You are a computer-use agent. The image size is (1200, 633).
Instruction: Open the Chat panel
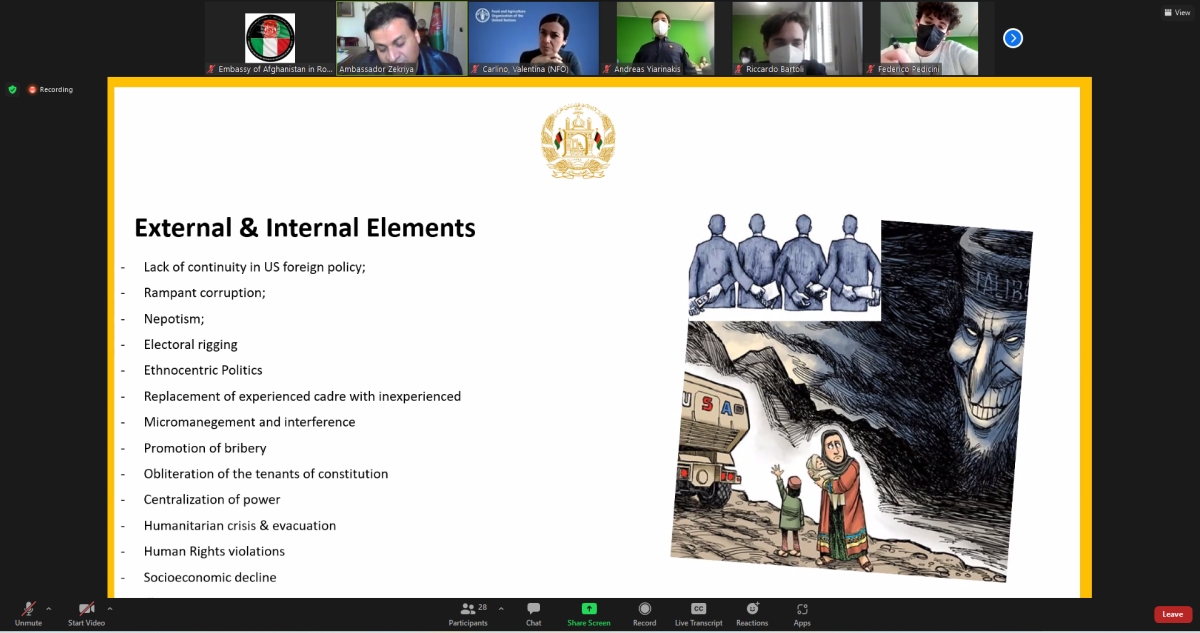pos(534,613)
